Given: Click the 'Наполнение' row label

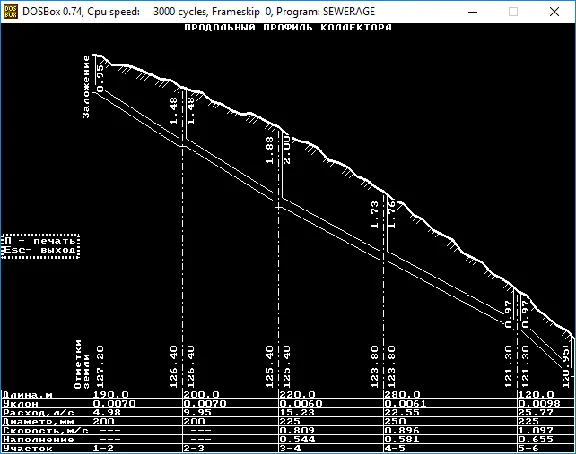Looking at the screenshot, I should point(39,439).
